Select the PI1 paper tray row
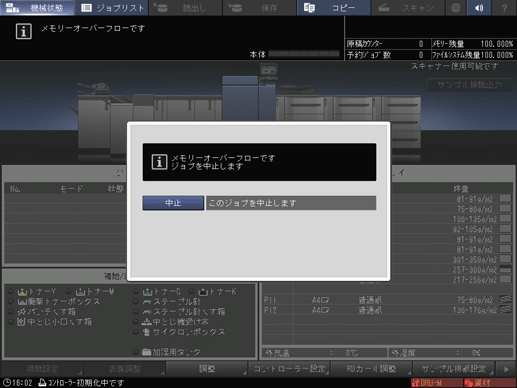This screenshot has width=517, height=388. [x=388, y=300]
